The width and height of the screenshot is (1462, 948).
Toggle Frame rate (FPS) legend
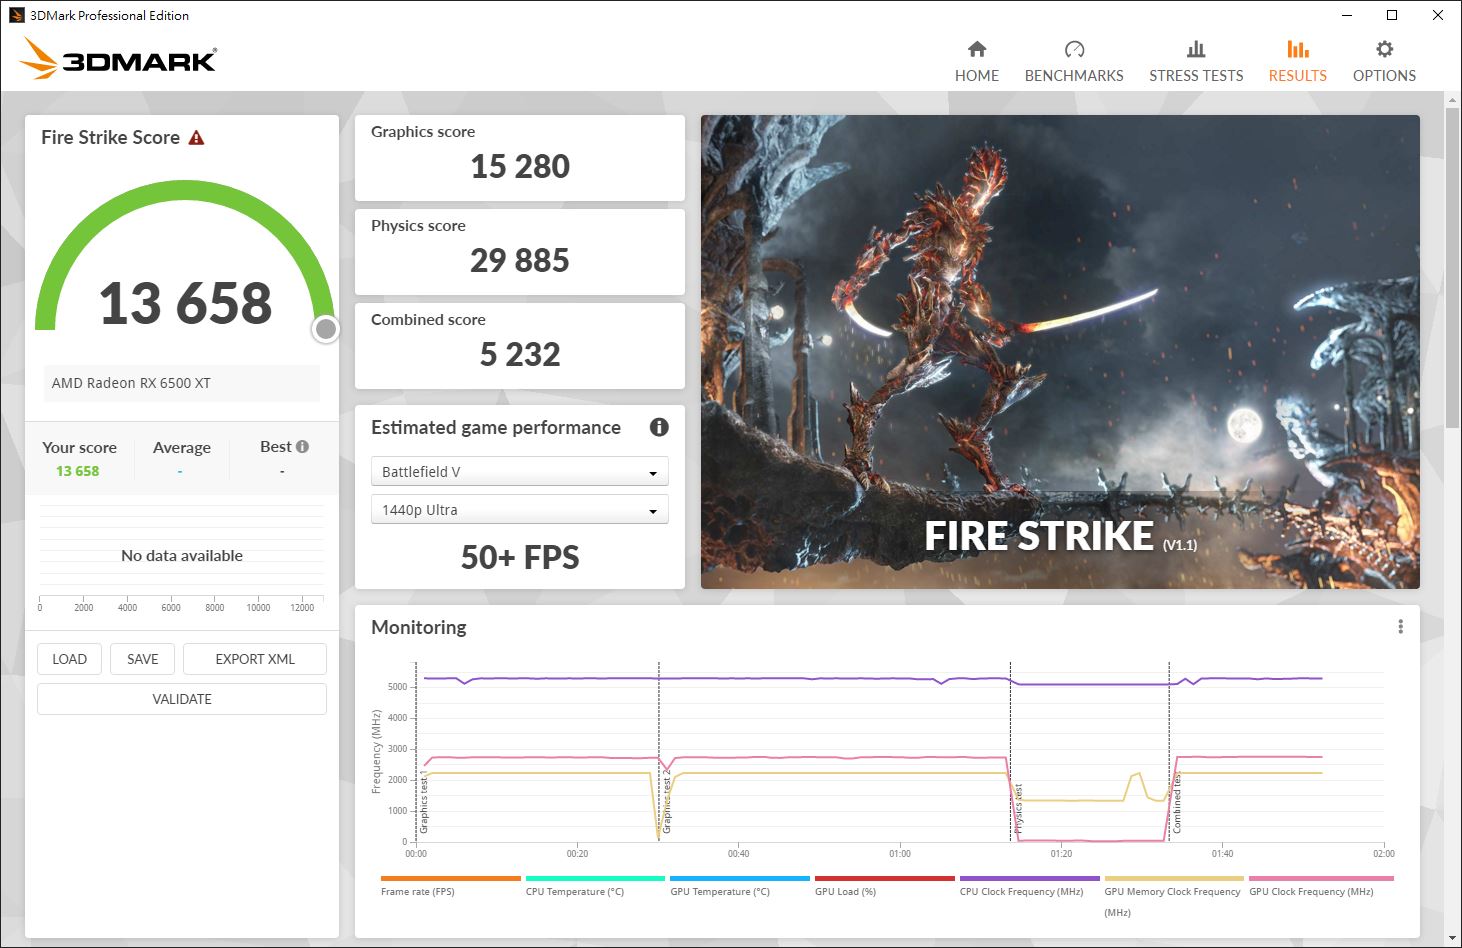(450, 886)
